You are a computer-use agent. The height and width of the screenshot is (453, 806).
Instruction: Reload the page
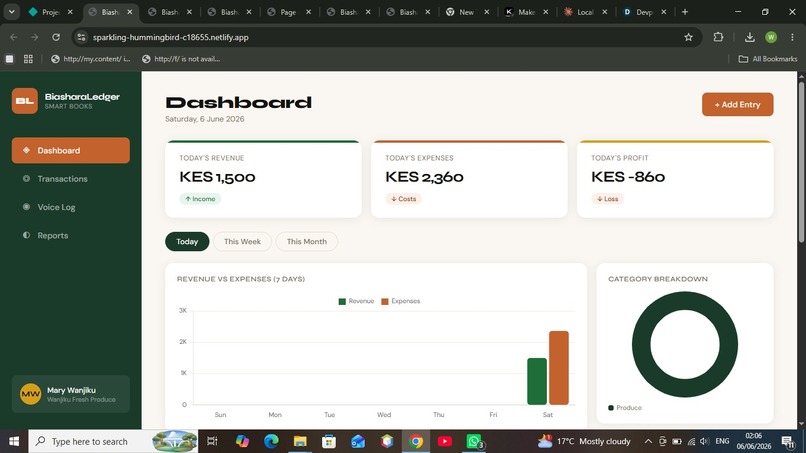[56, 37]
